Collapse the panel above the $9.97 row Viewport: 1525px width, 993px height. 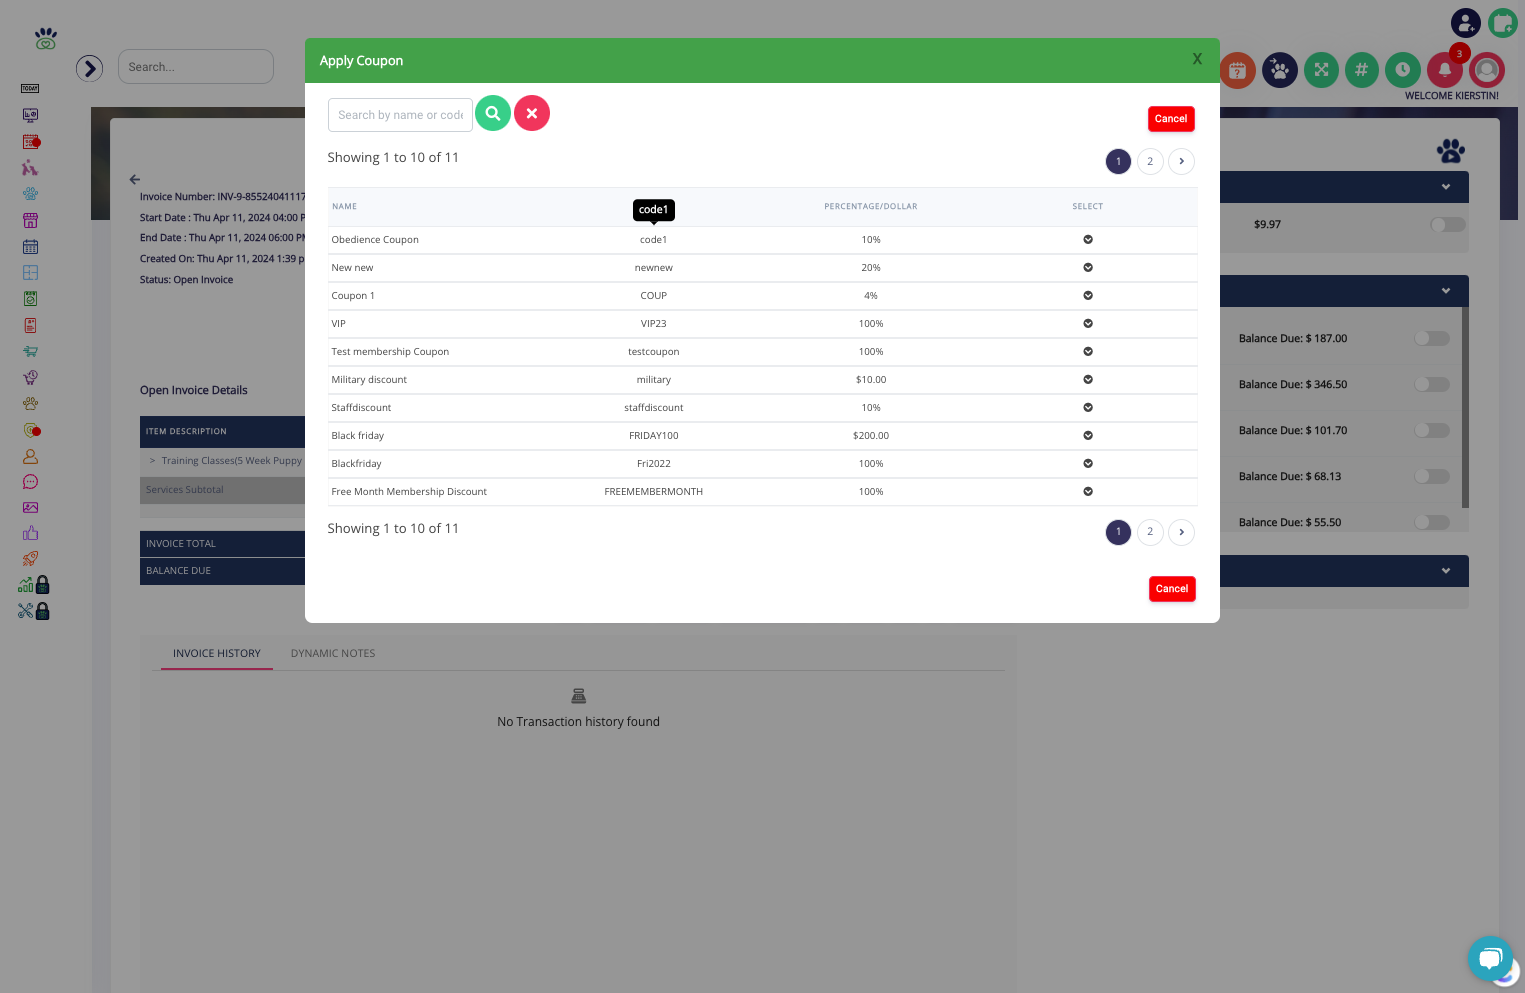click(1446, 187)
